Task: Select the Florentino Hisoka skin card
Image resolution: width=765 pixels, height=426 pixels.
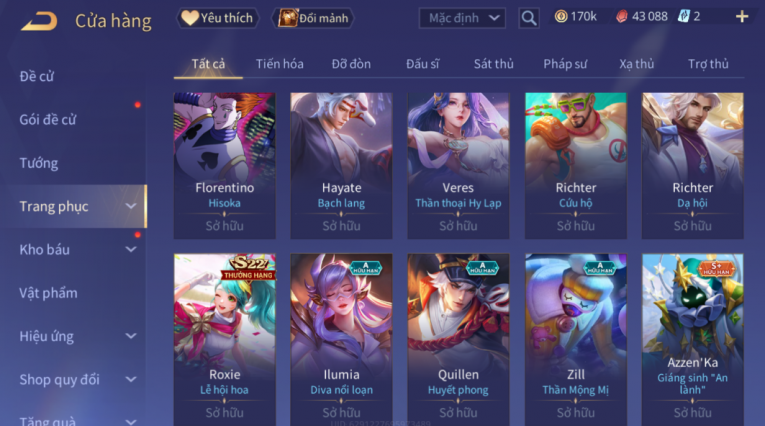Action: pos(224,165)
